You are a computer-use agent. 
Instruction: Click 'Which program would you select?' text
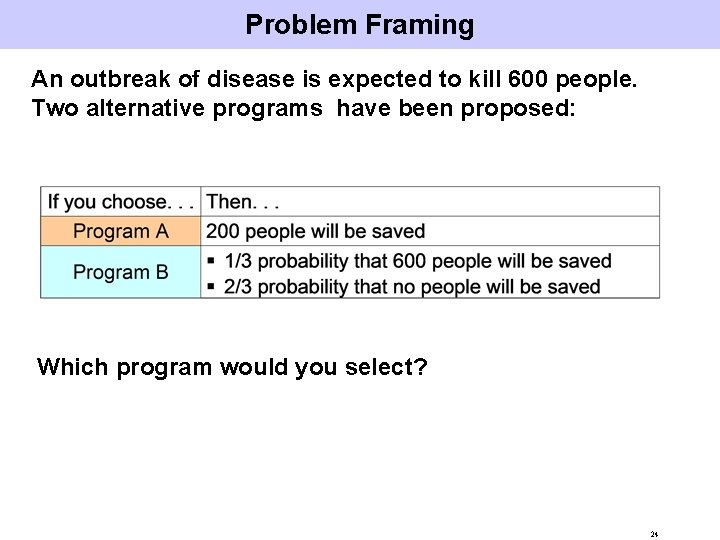tap(232, 367)
